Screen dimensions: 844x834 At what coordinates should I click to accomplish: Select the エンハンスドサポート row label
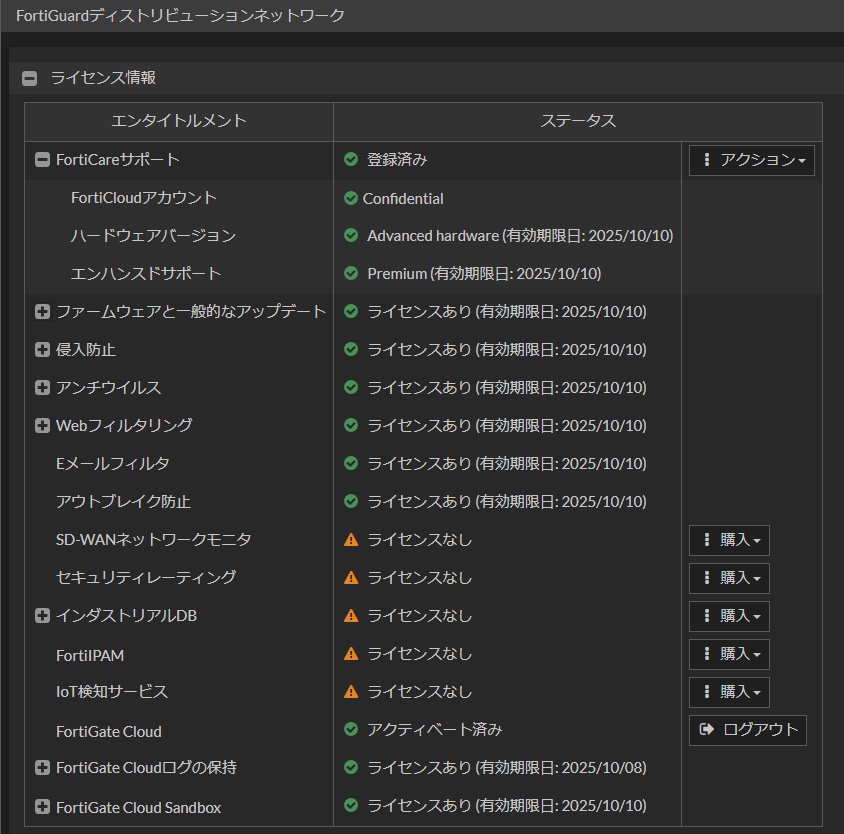pos(146,274)
